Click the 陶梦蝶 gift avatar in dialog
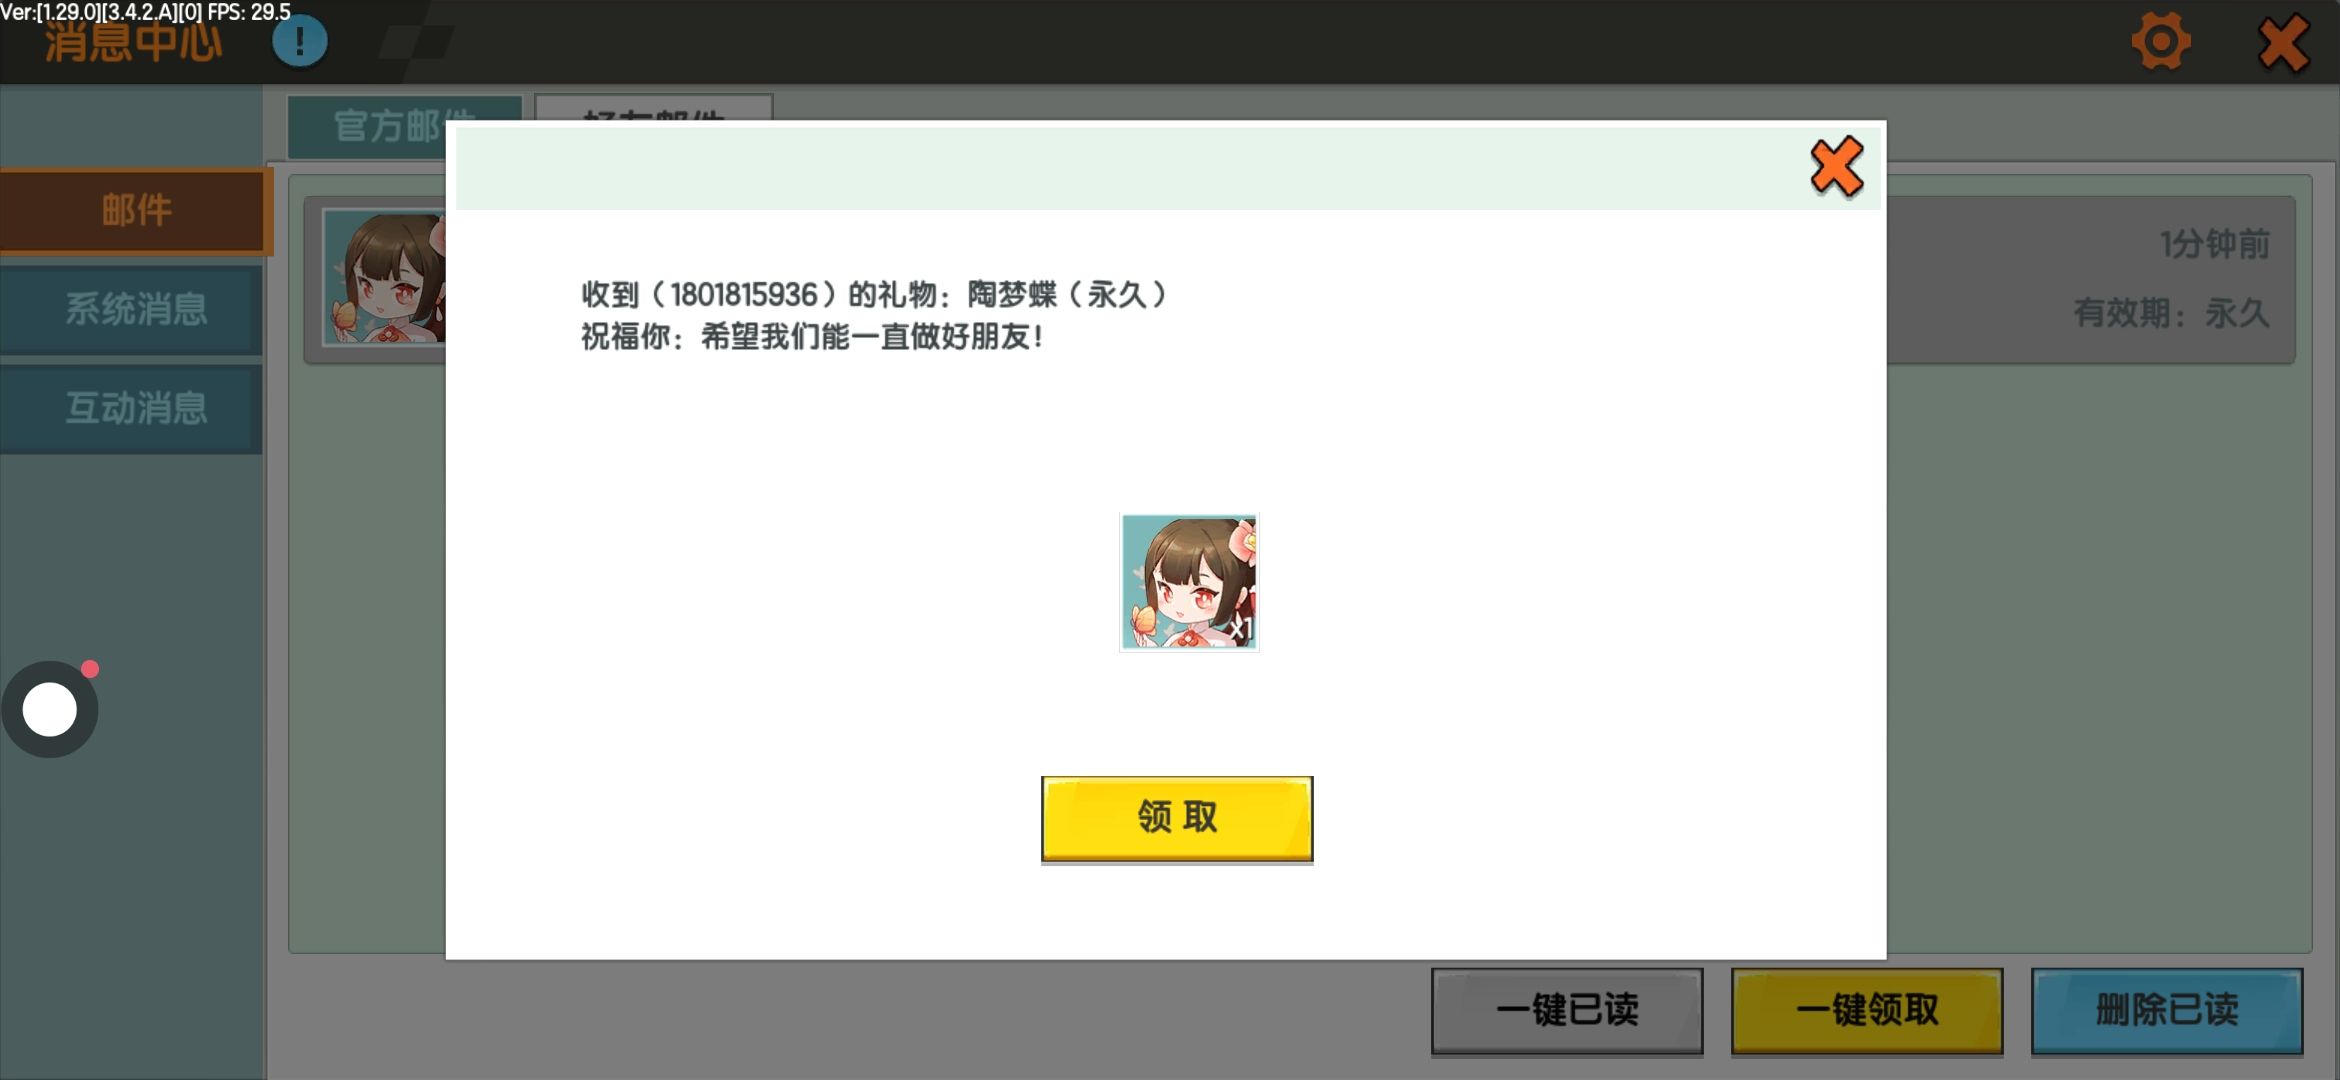The height and width of the screenshot is (1080, 2340). click(x=1188, y=582)
